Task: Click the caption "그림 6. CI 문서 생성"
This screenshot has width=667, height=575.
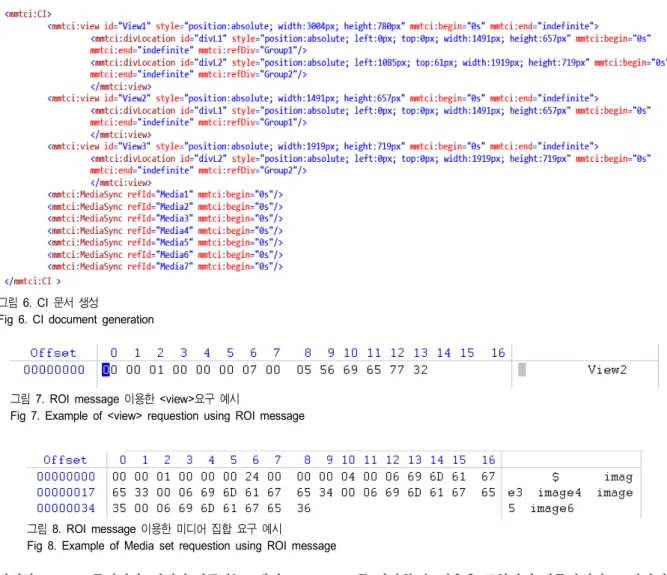Action: [x=49, y=303]
